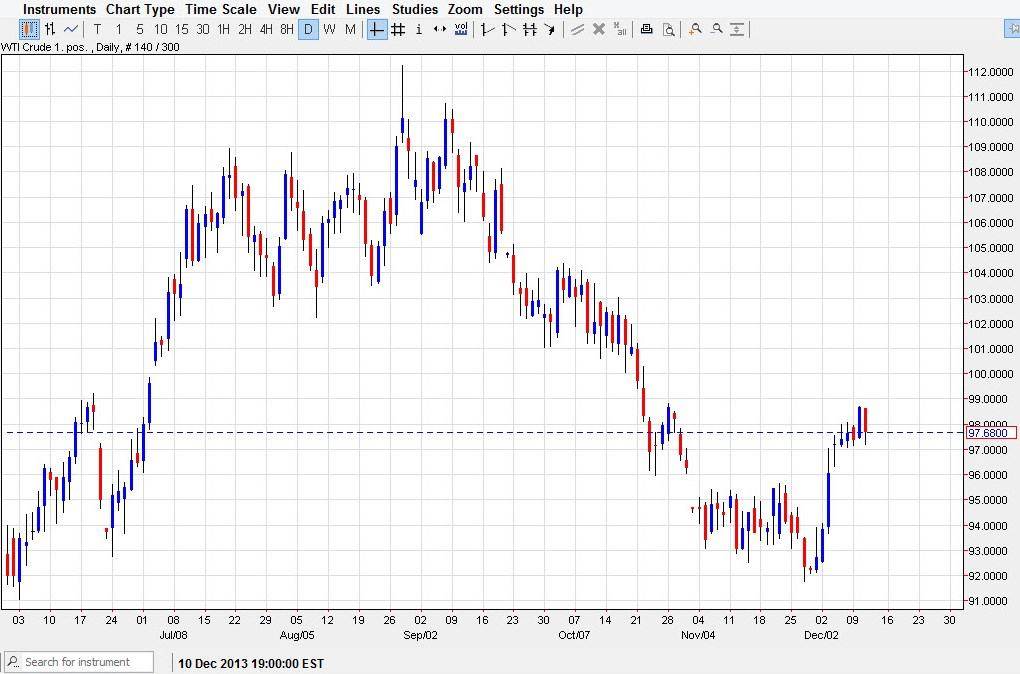
Task: Click the print chart icon
Action: pyautogui.click(x=647, y=29)
